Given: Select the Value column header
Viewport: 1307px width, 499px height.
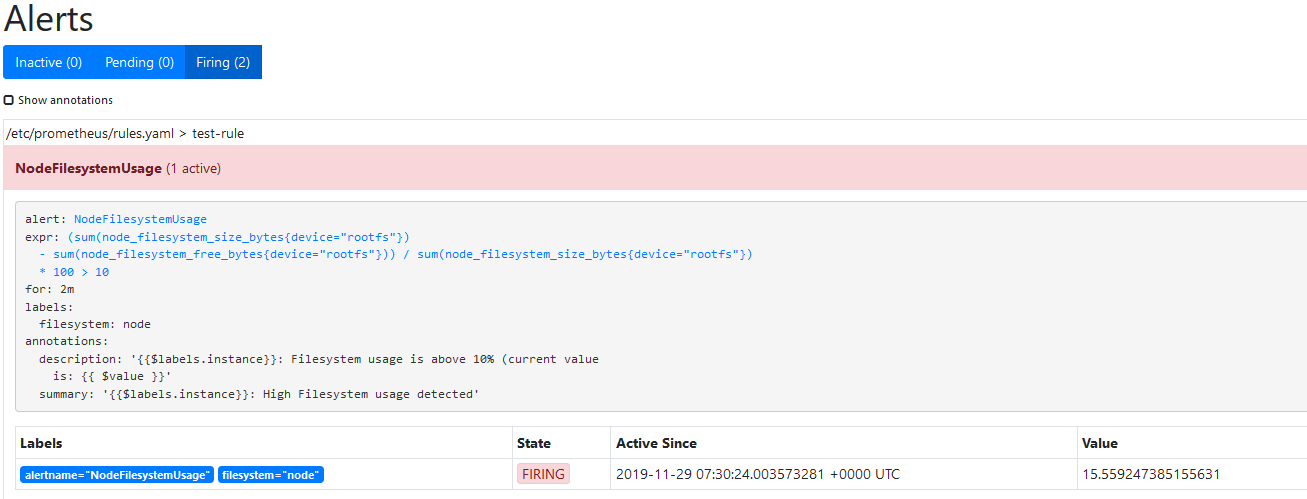Looking at the screenshot, I should point(1099,443).
